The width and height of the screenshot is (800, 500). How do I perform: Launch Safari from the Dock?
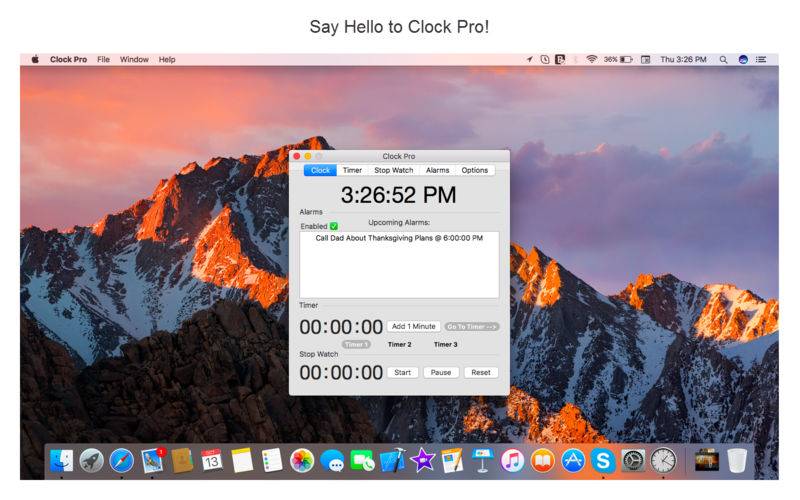(121, 460)
